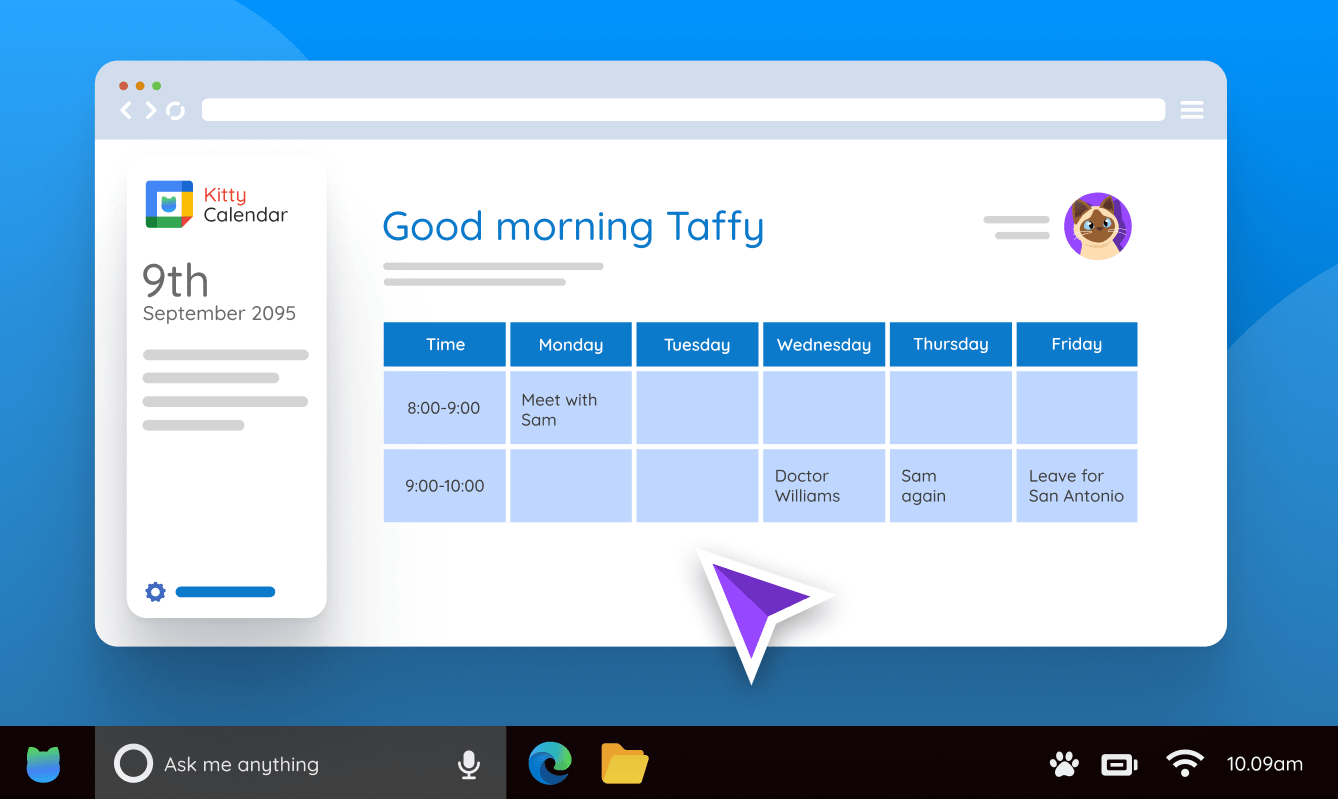Open the file explorer folder icon
1338x800 pixels.
(x=625, y=763)
